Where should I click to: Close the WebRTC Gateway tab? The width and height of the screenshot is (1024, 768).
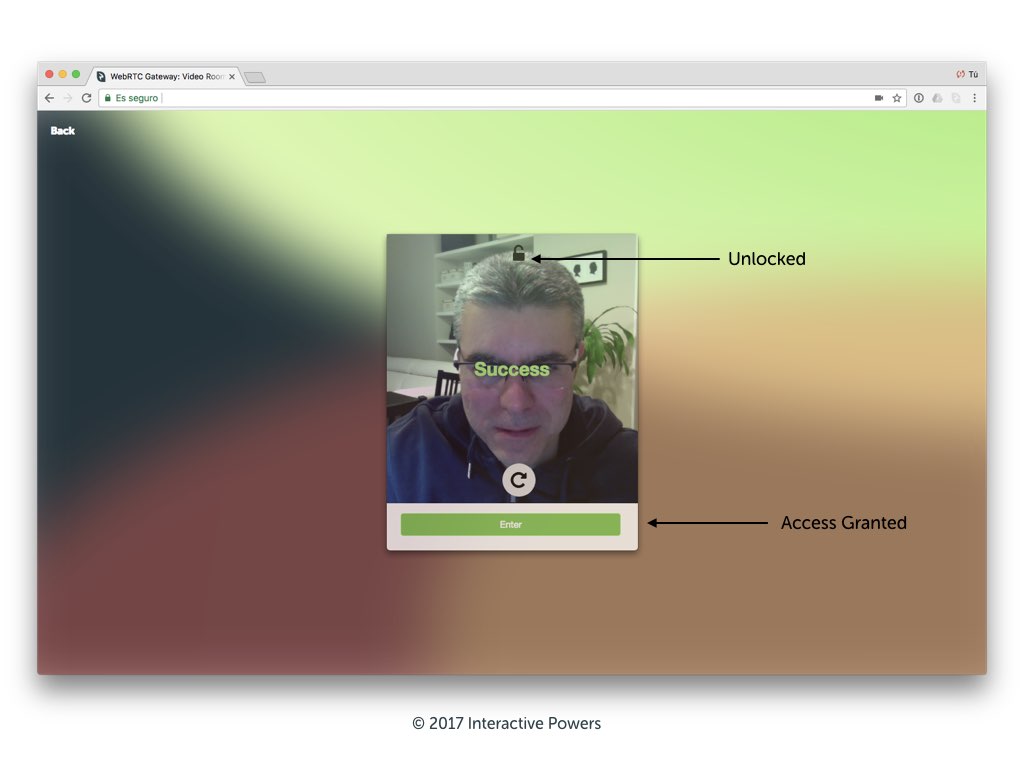[x=232, y=76]
